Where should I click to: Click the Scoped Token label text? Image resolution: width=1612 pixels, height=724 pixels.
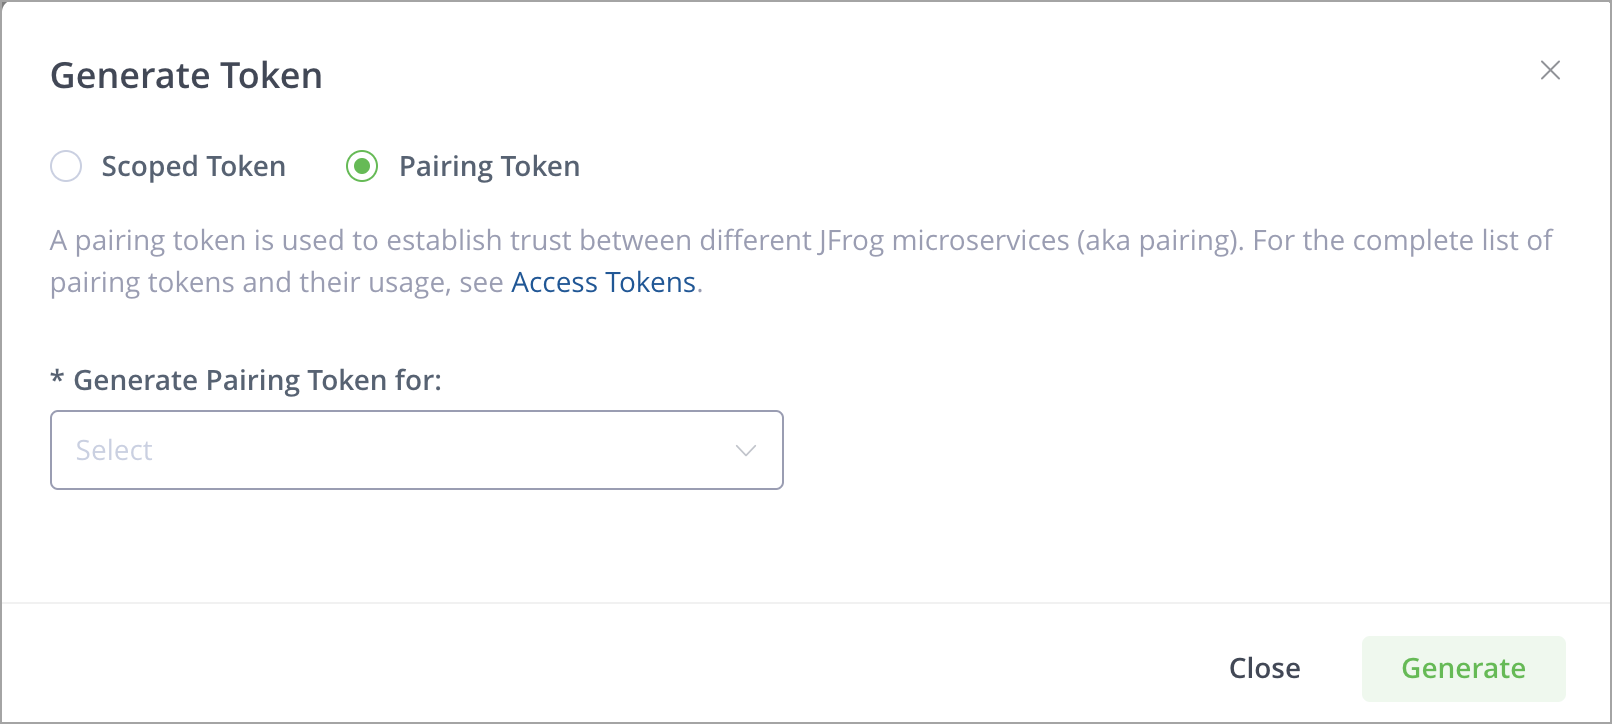click(x=193, y=166)
